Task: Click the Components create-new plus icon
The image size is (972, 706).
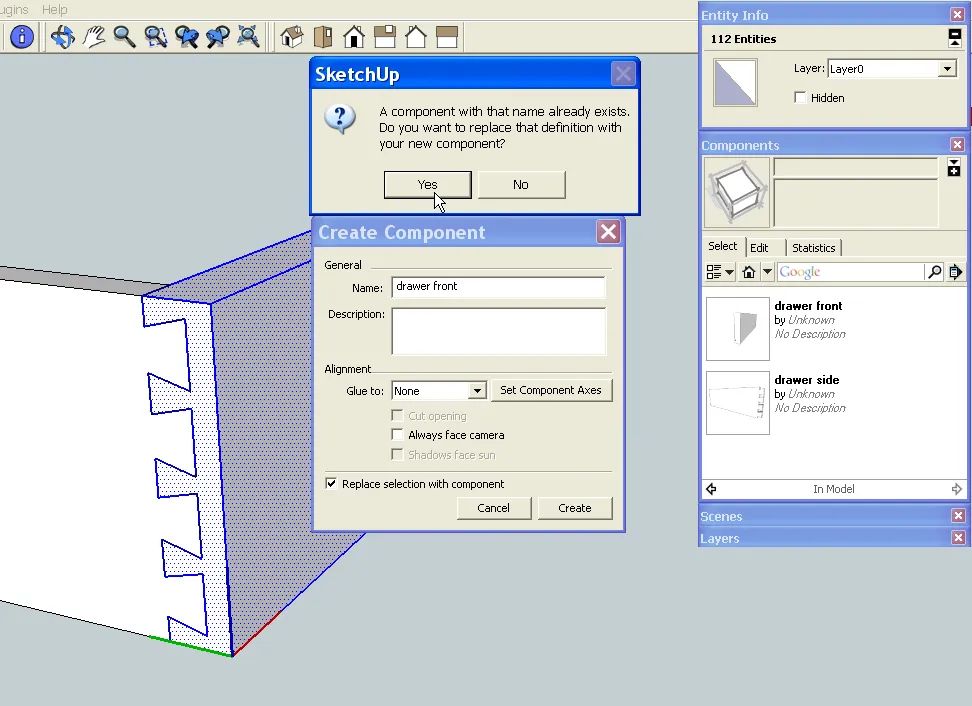Action: tap(954, 167)
